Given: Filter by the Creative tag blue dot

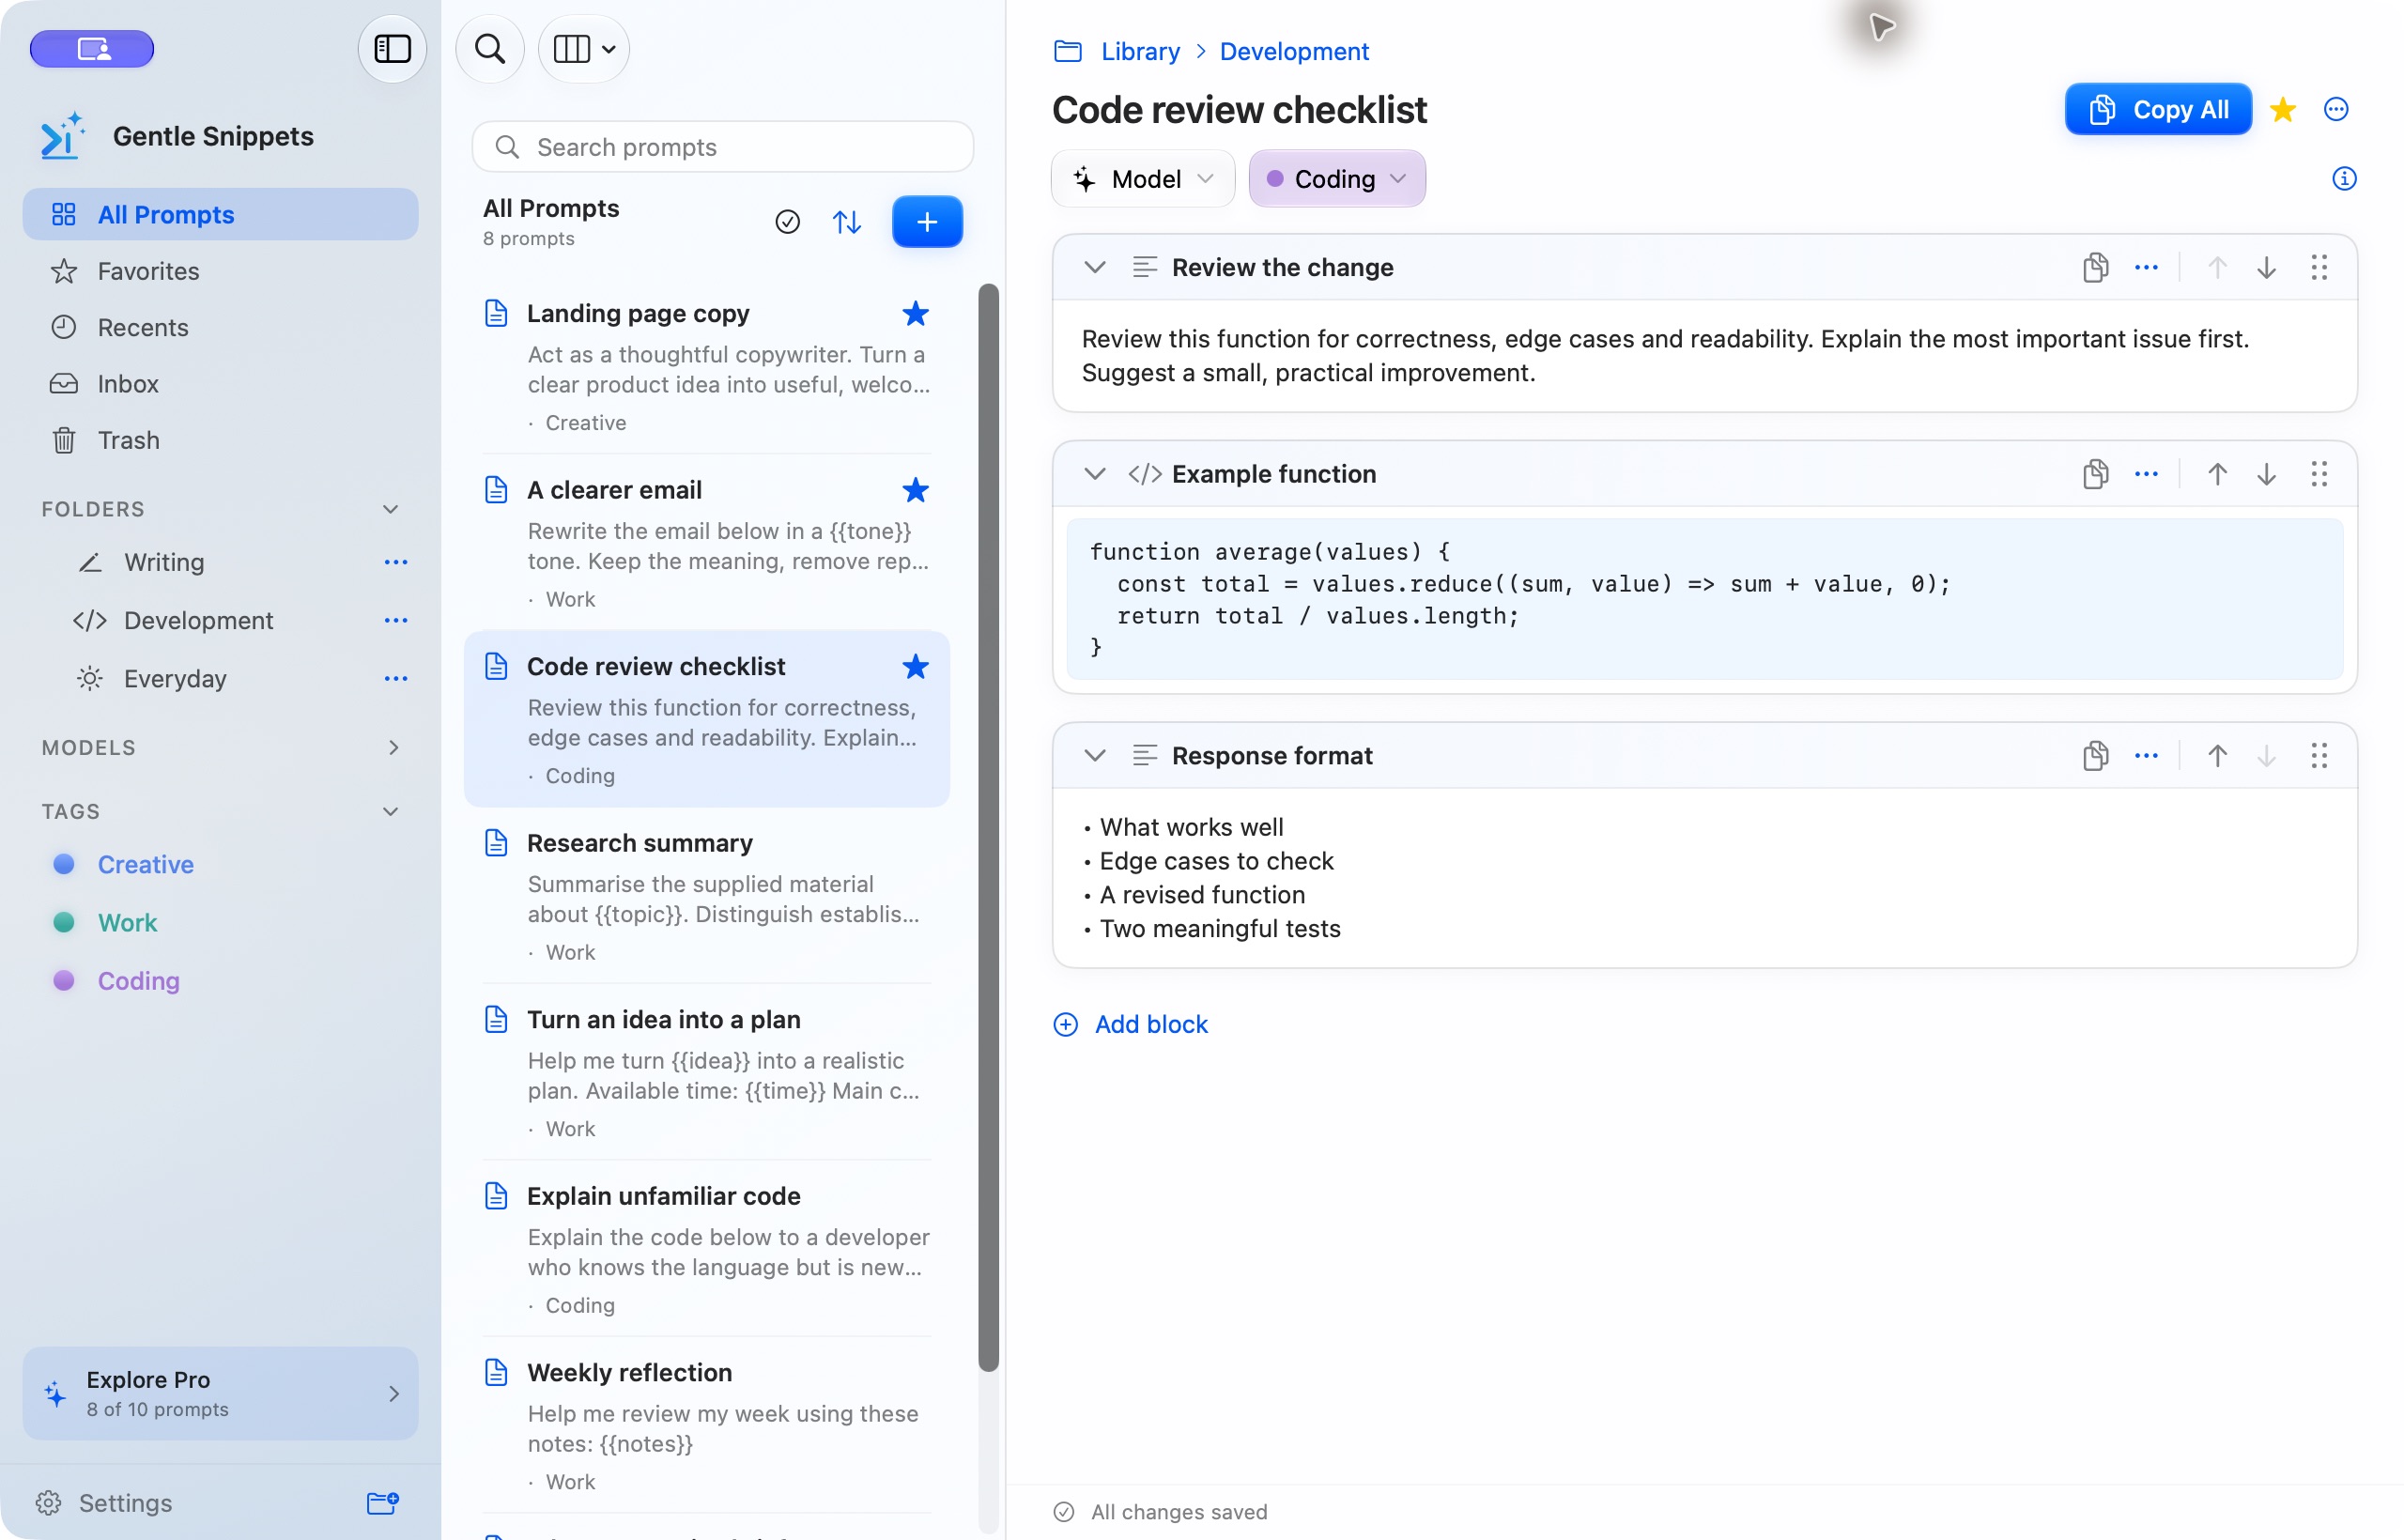Looking at the screenshot, I should point(63,864).
